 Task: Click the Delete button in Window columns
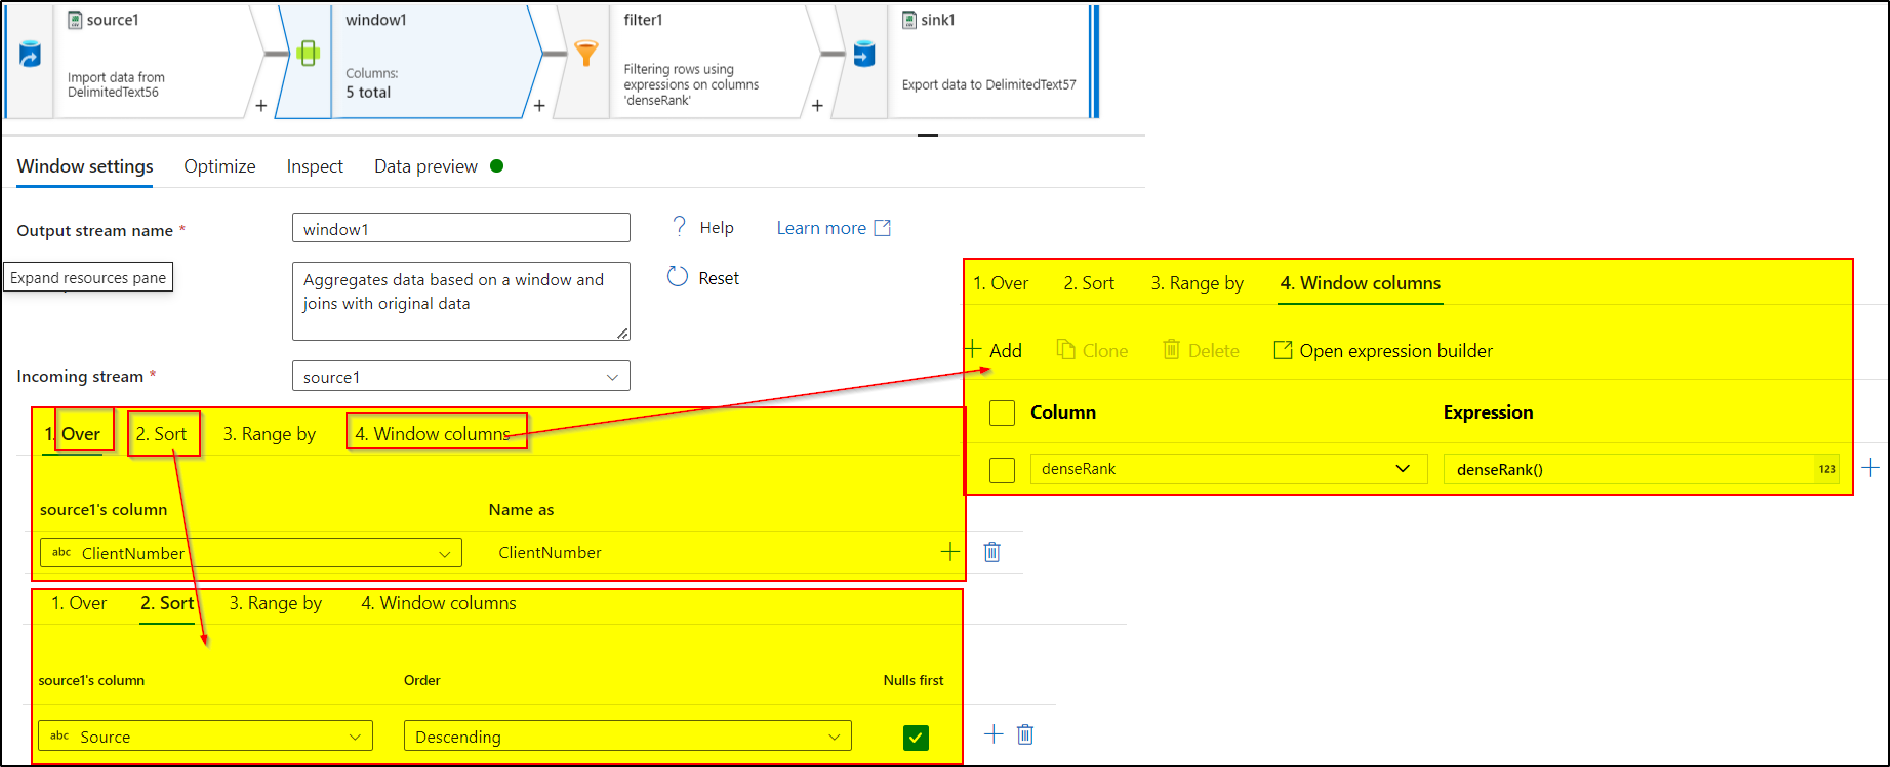pyautogui.click(x=1201, y=350)
